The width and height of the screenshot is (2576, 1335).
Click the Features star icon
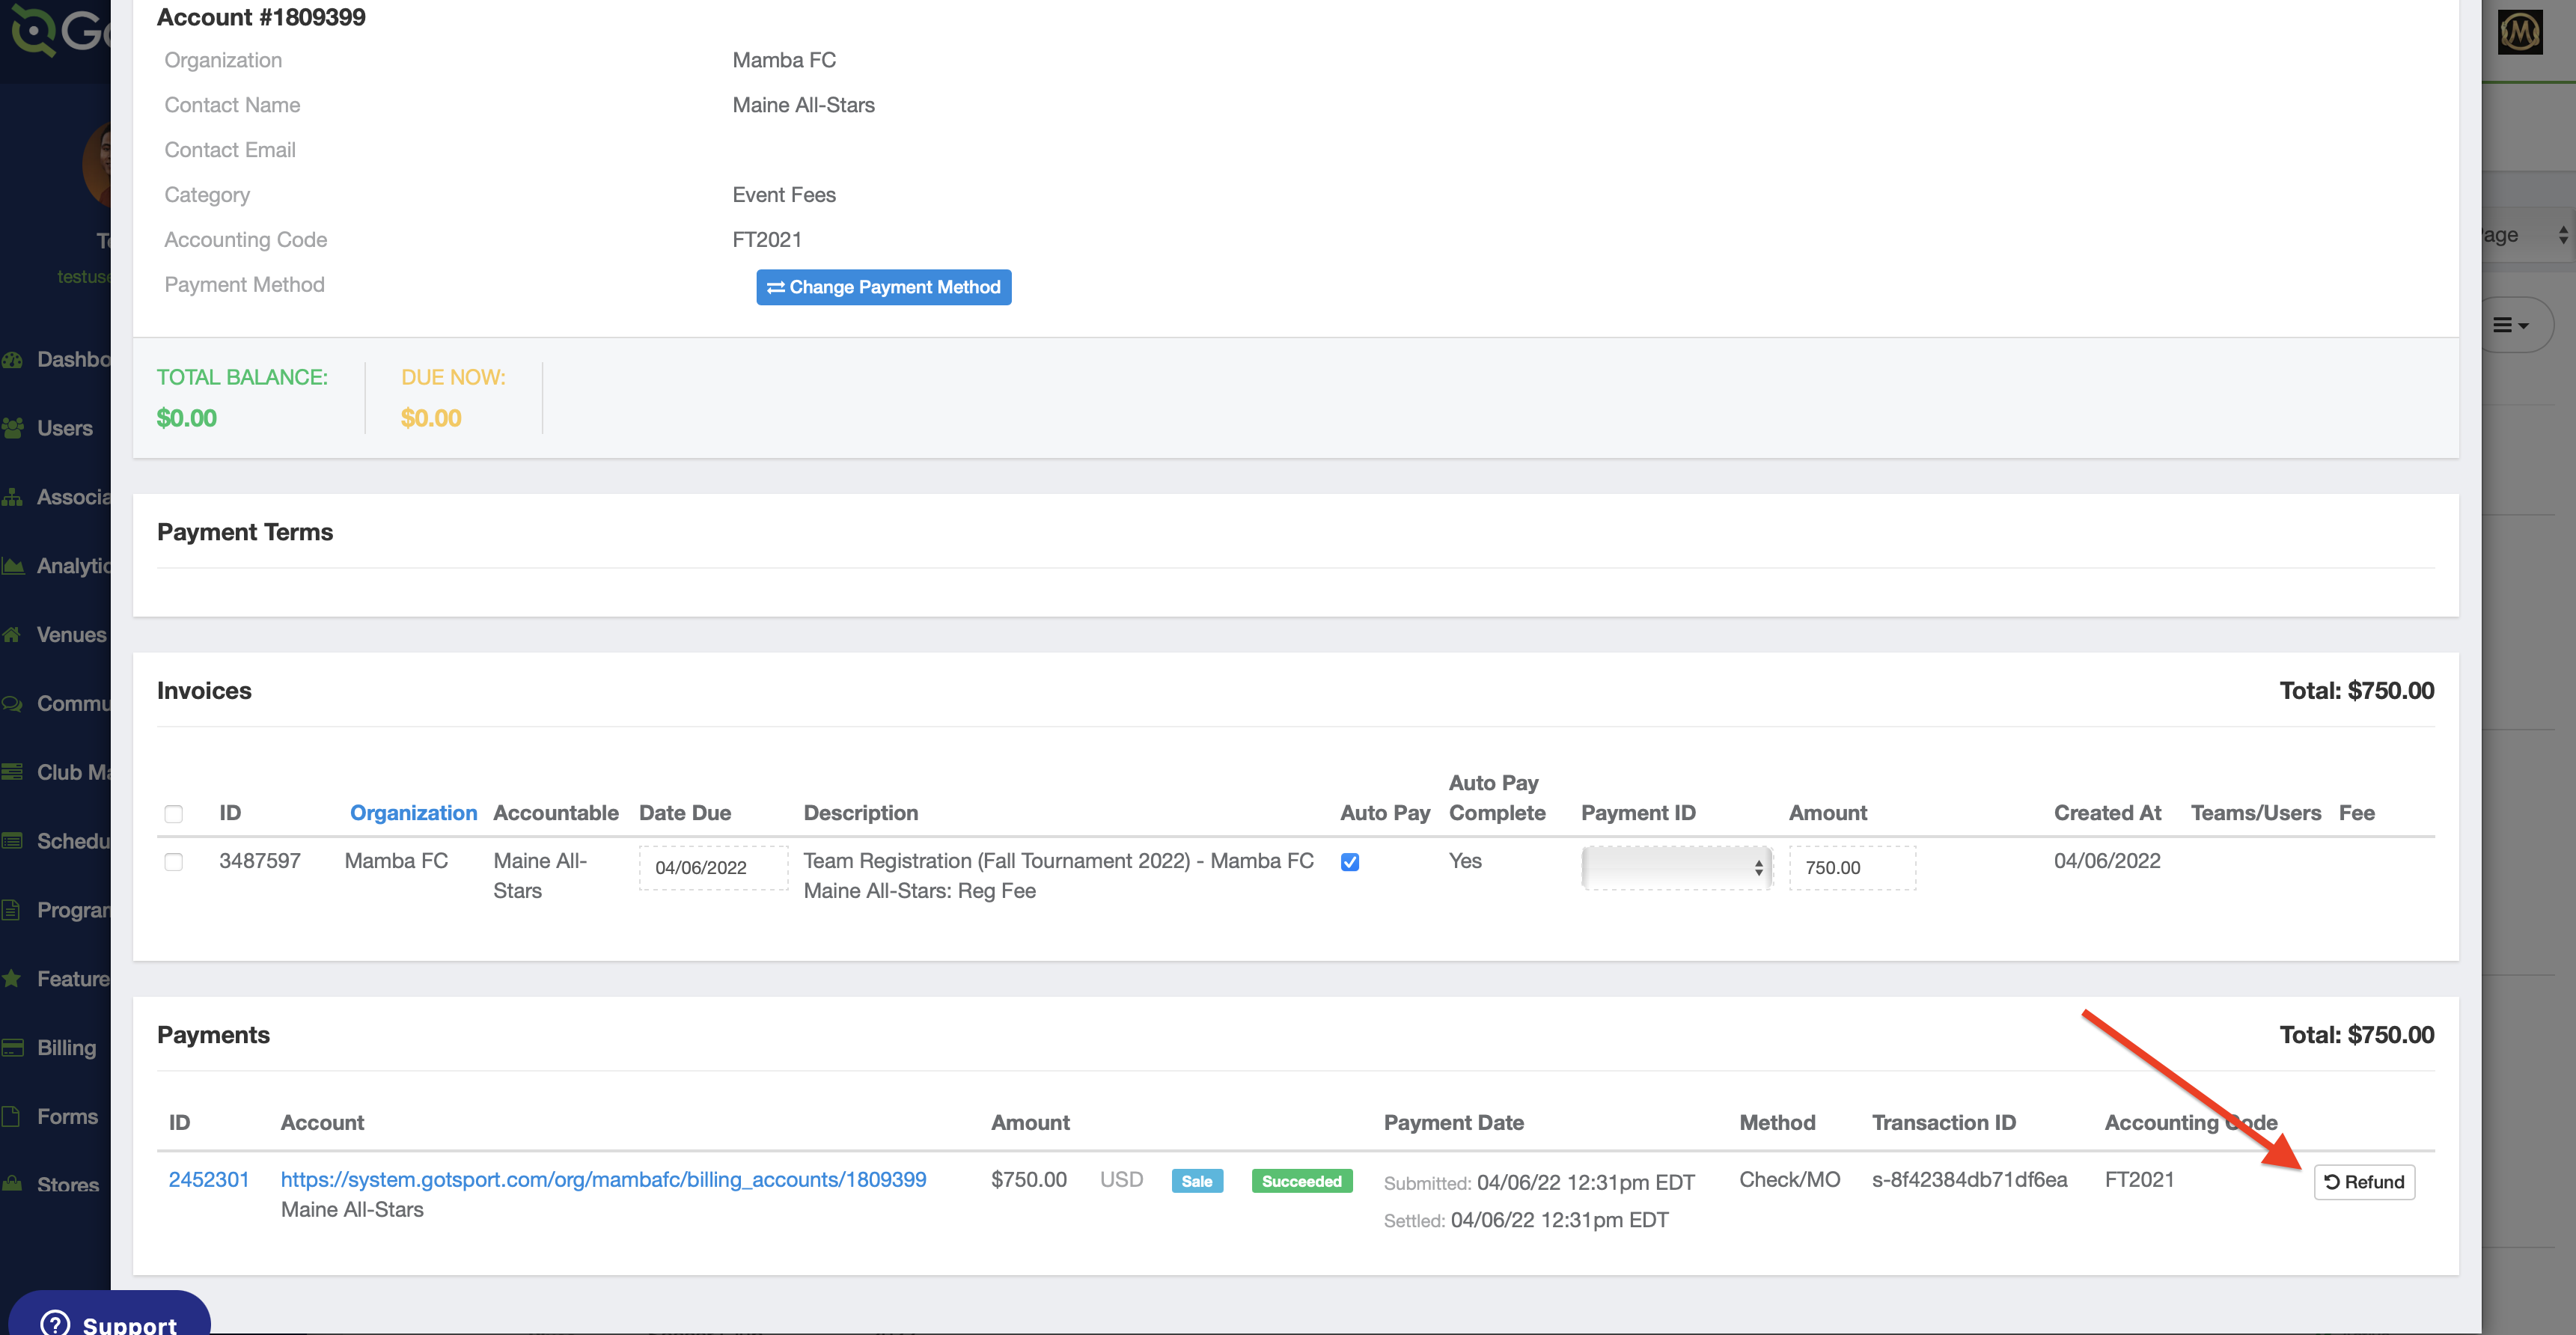click(x=12, y=979)
